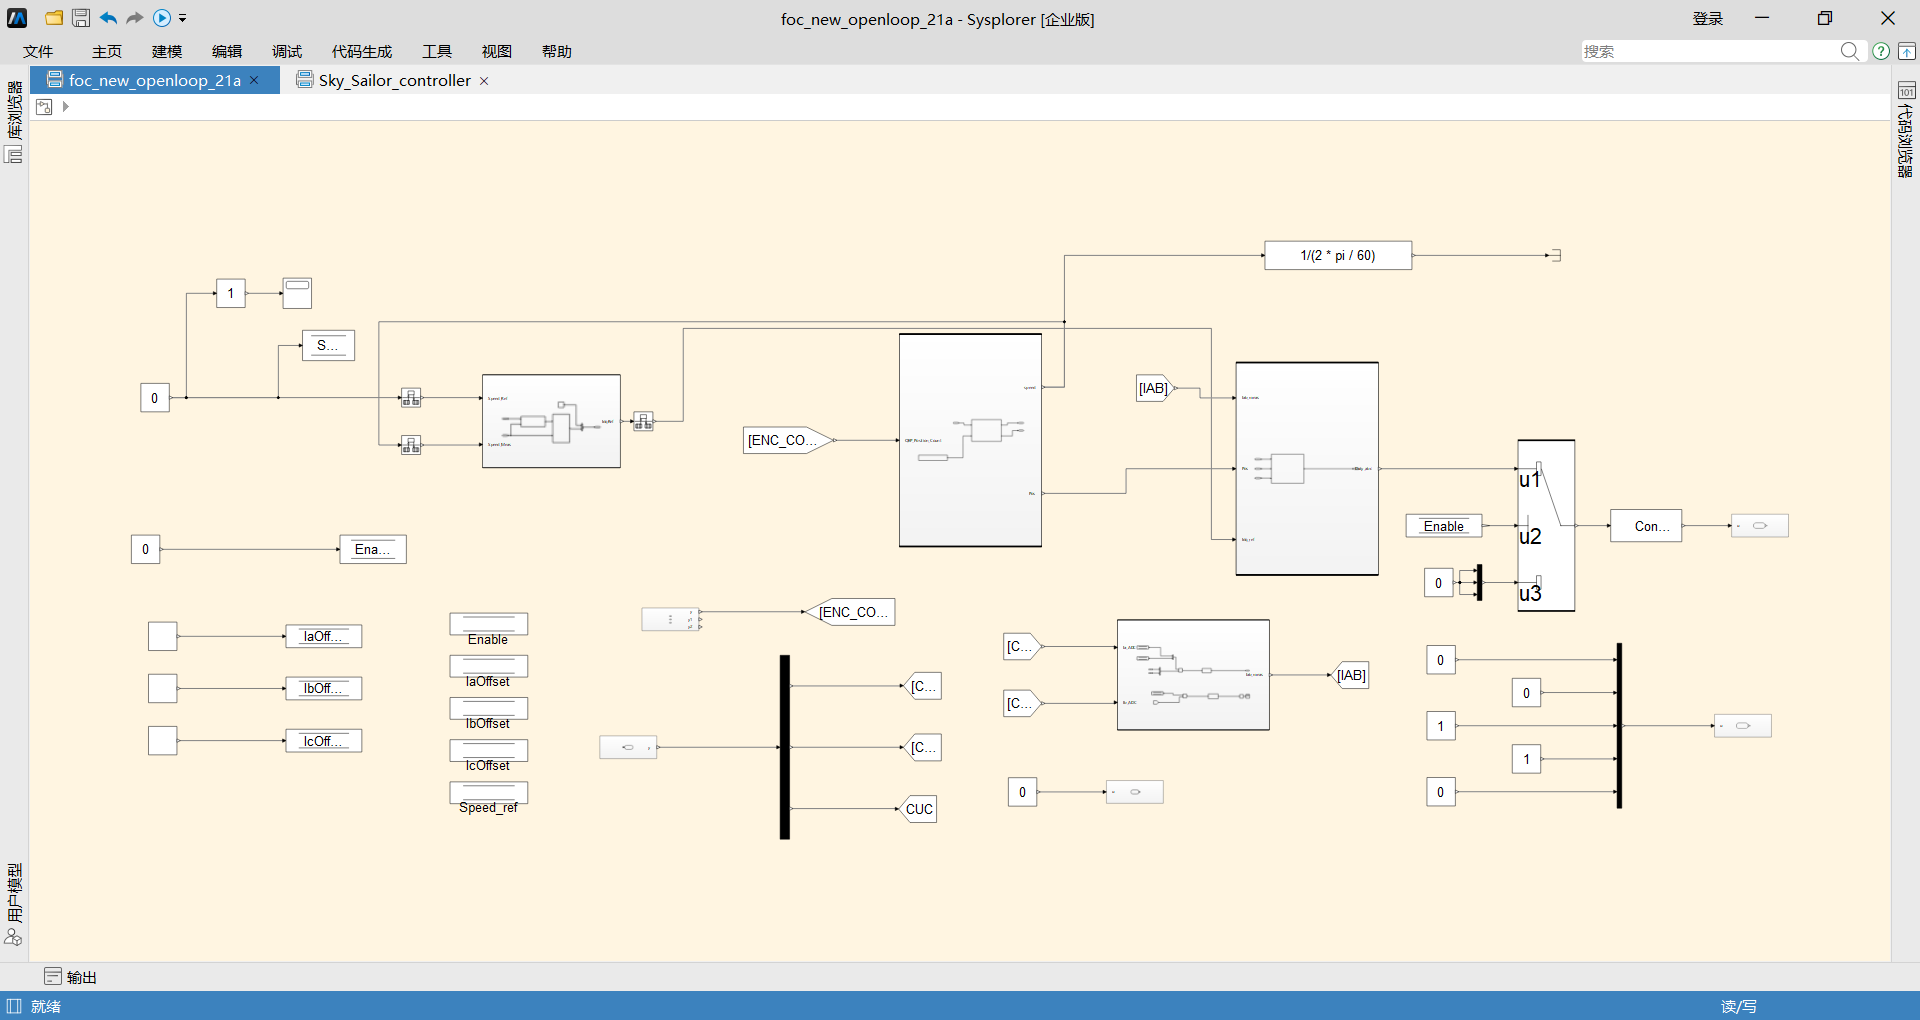This screenshot has width=1920, height=1020.
Task: Click the magnifier search icon
Action: pyautogui.click(x=1850, y=51)
